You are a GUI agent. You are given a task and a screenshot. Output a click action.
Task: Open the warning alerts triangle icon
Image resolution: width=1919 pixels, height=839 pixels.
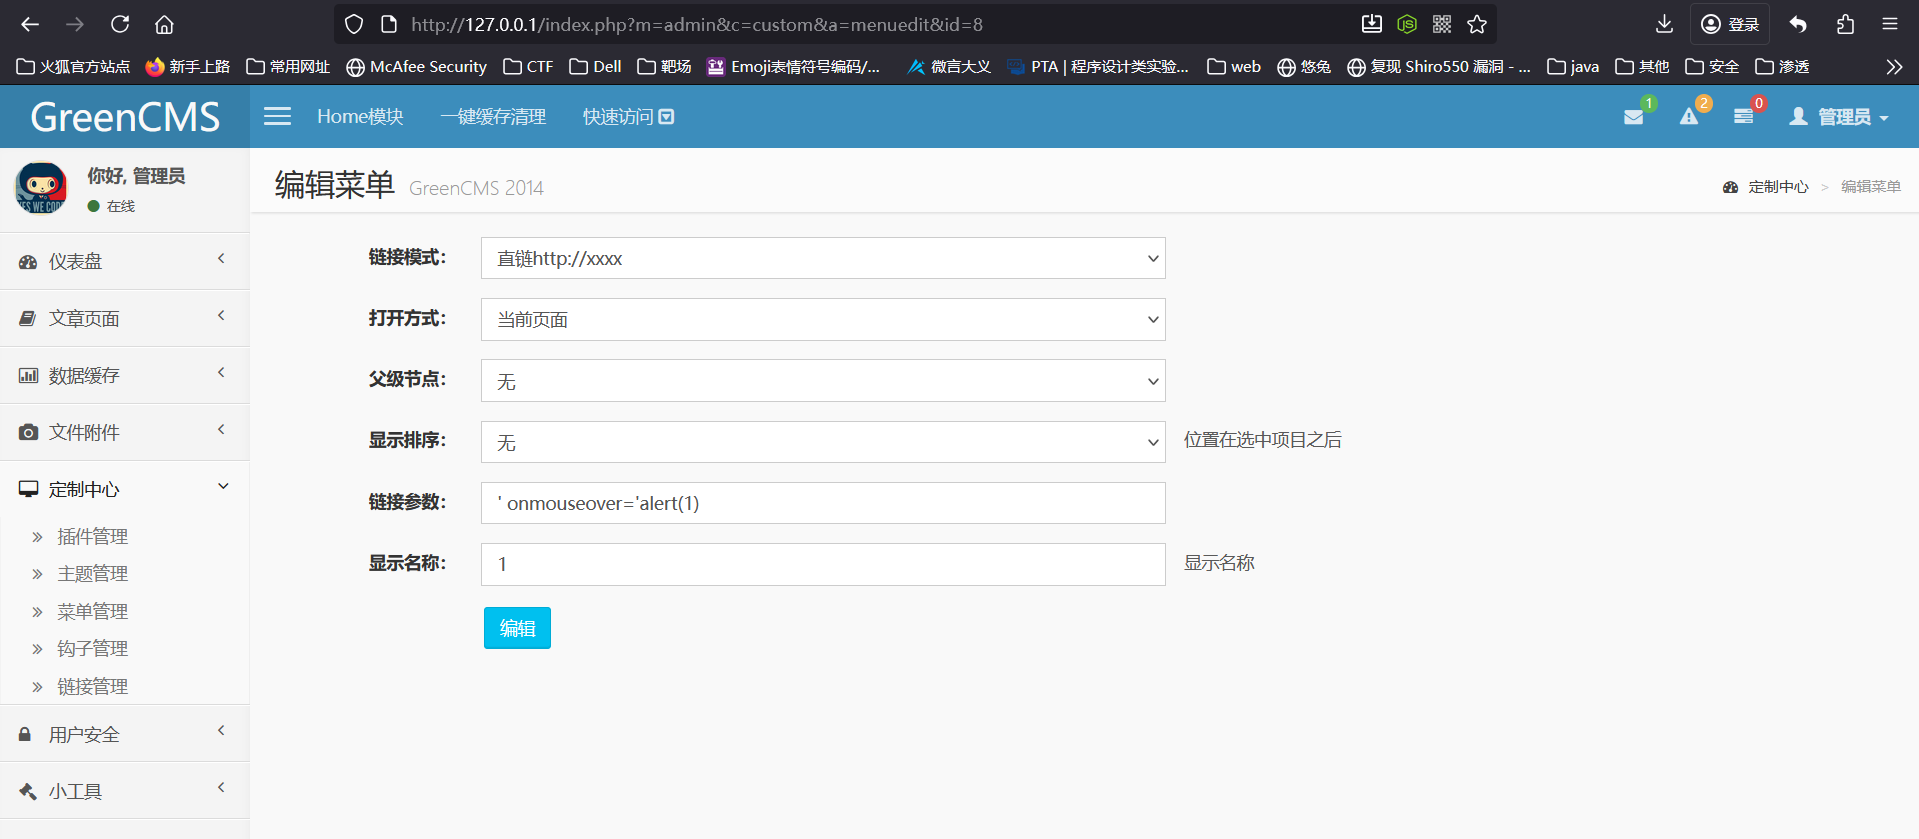[1689, 117]
